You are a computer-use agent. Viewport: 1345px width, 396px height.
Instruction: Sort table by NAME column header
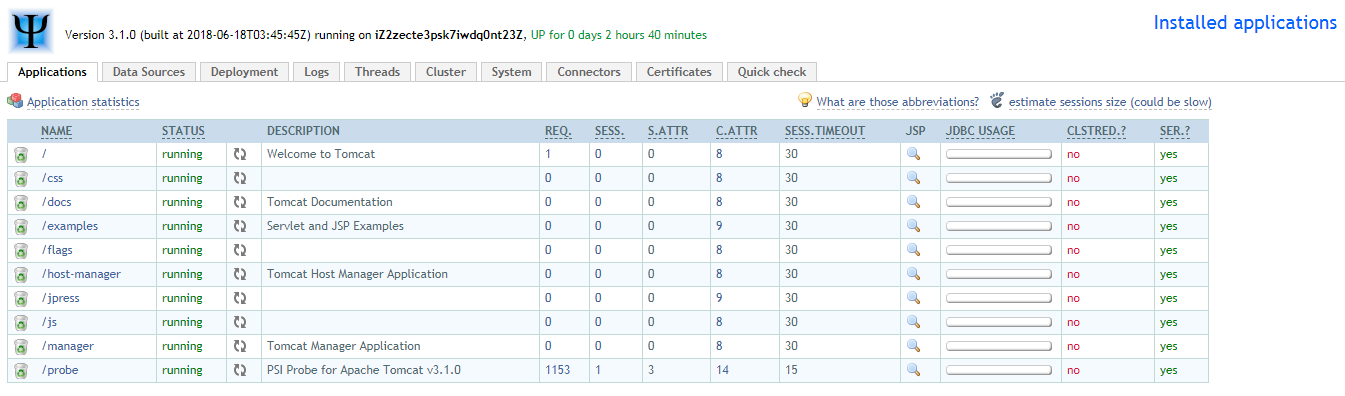pyautogui.click(x=56, y=131)
